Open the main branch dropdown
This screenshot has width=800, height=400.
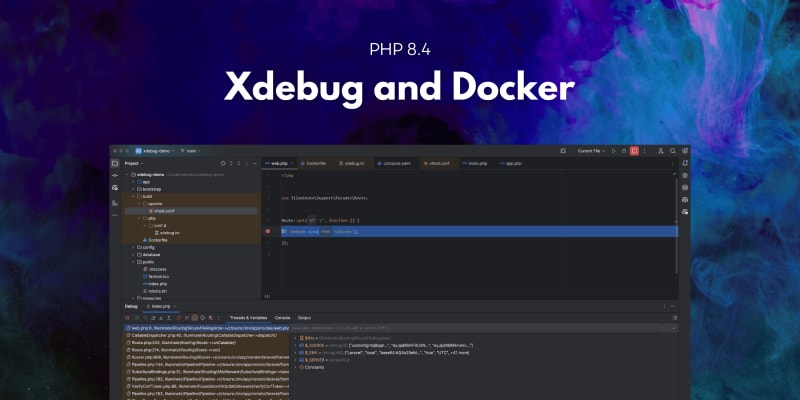pyautogui.click(x=190, y=150)
